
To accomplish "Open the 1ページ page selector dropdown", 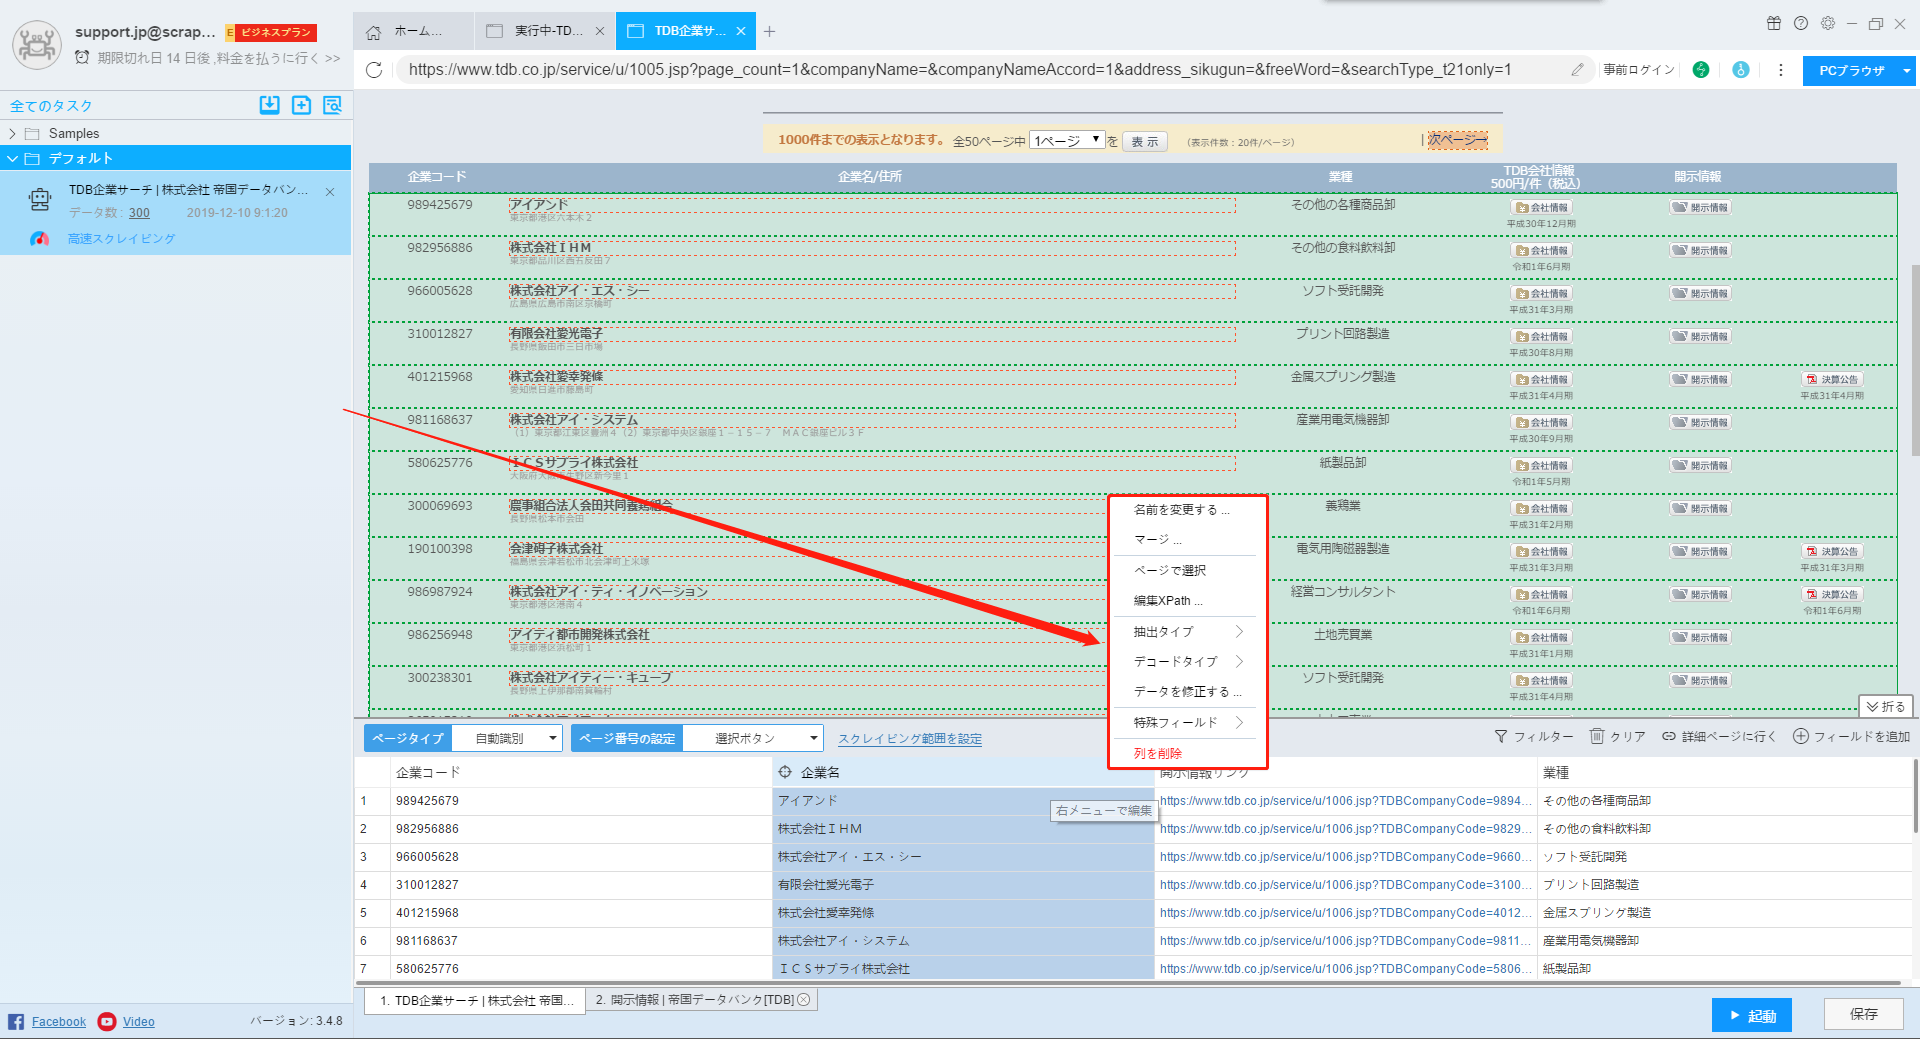I will pos(1066,141).
